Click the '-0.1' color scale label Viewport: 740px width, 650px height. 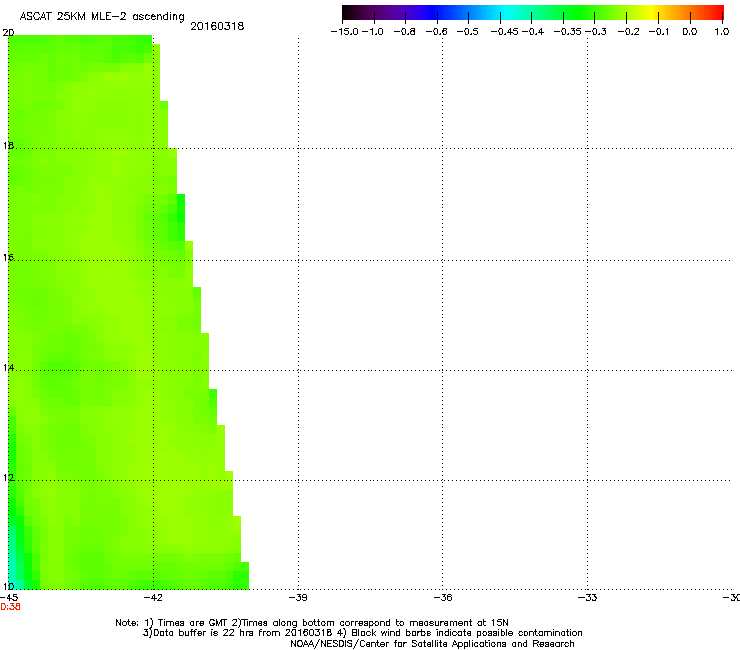(x=659, y=32)
